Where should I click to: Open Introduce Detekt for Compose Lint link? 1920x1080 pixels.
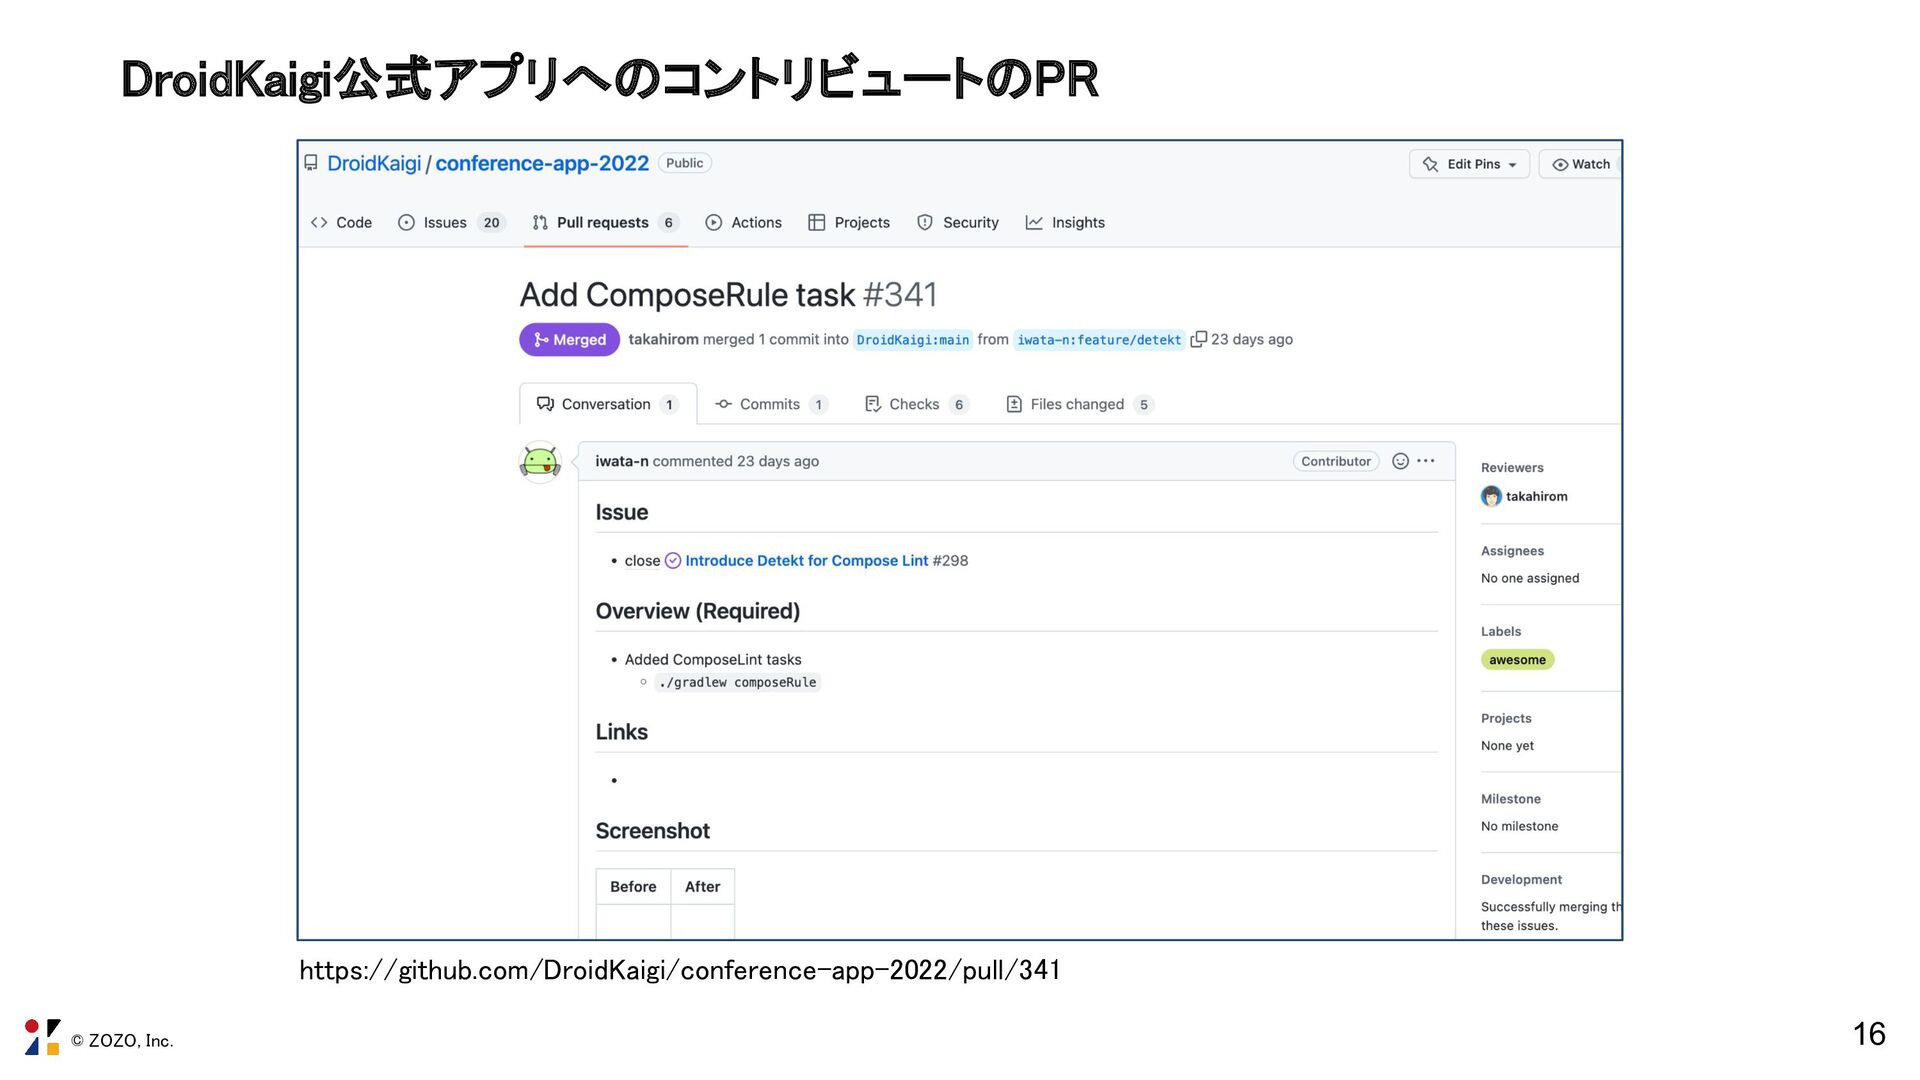(806, 561)
